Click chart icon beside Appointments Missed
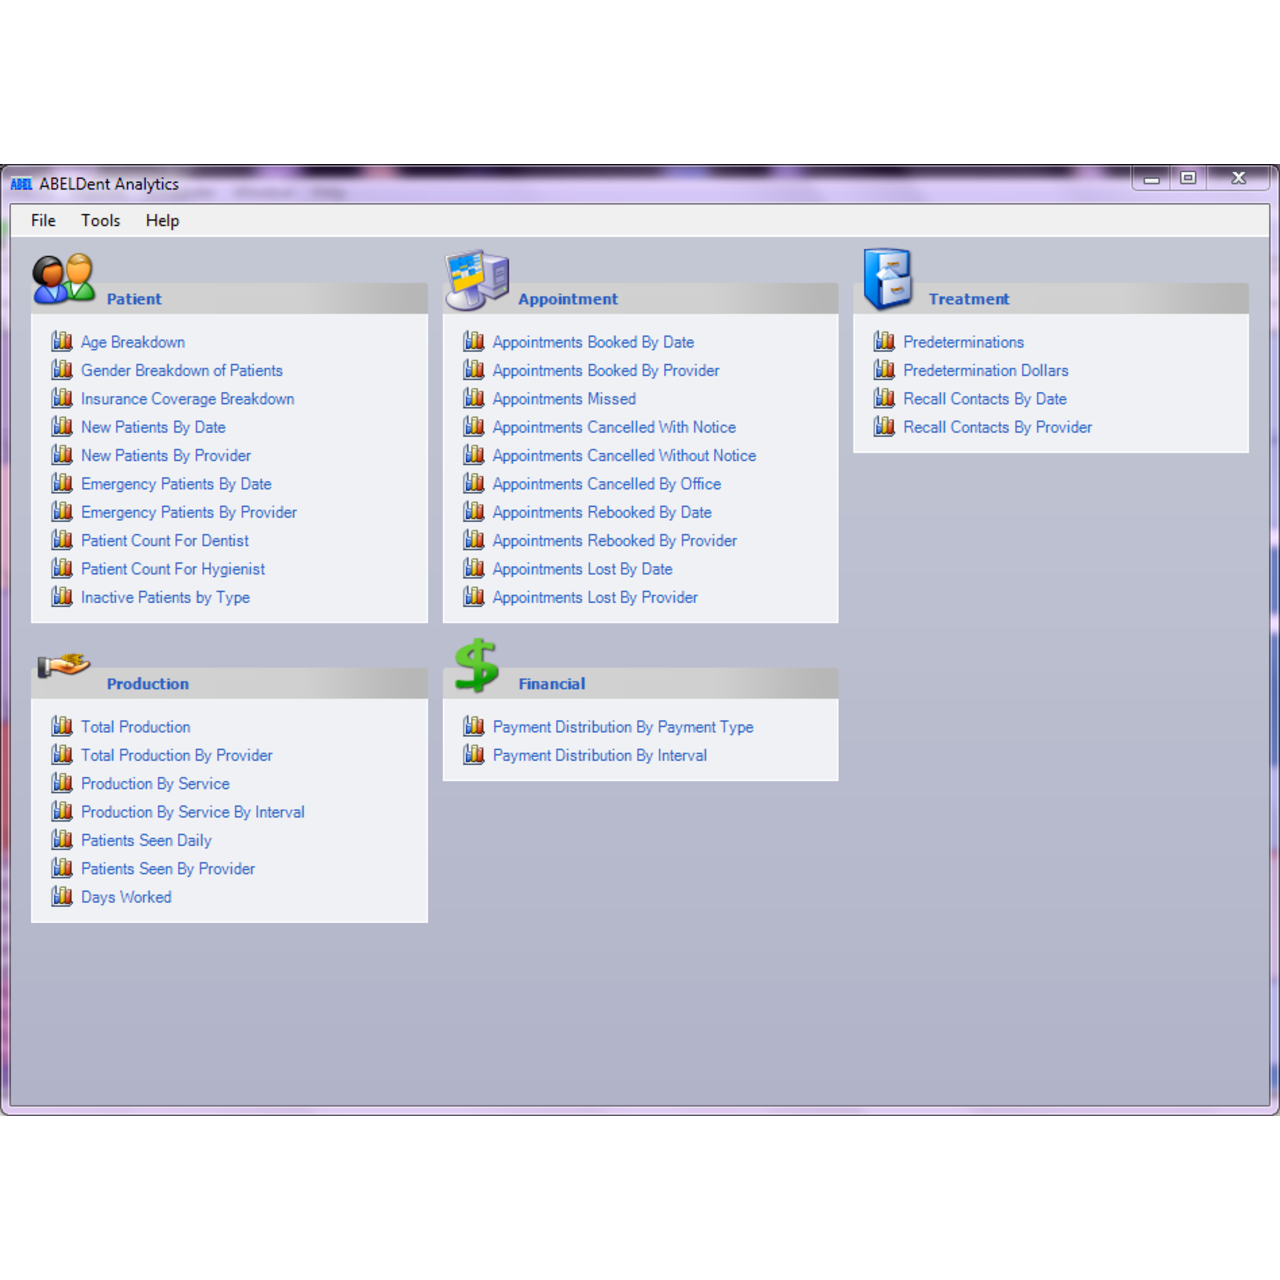Viewport: 1280px width, 1280px height. (474, 399)
